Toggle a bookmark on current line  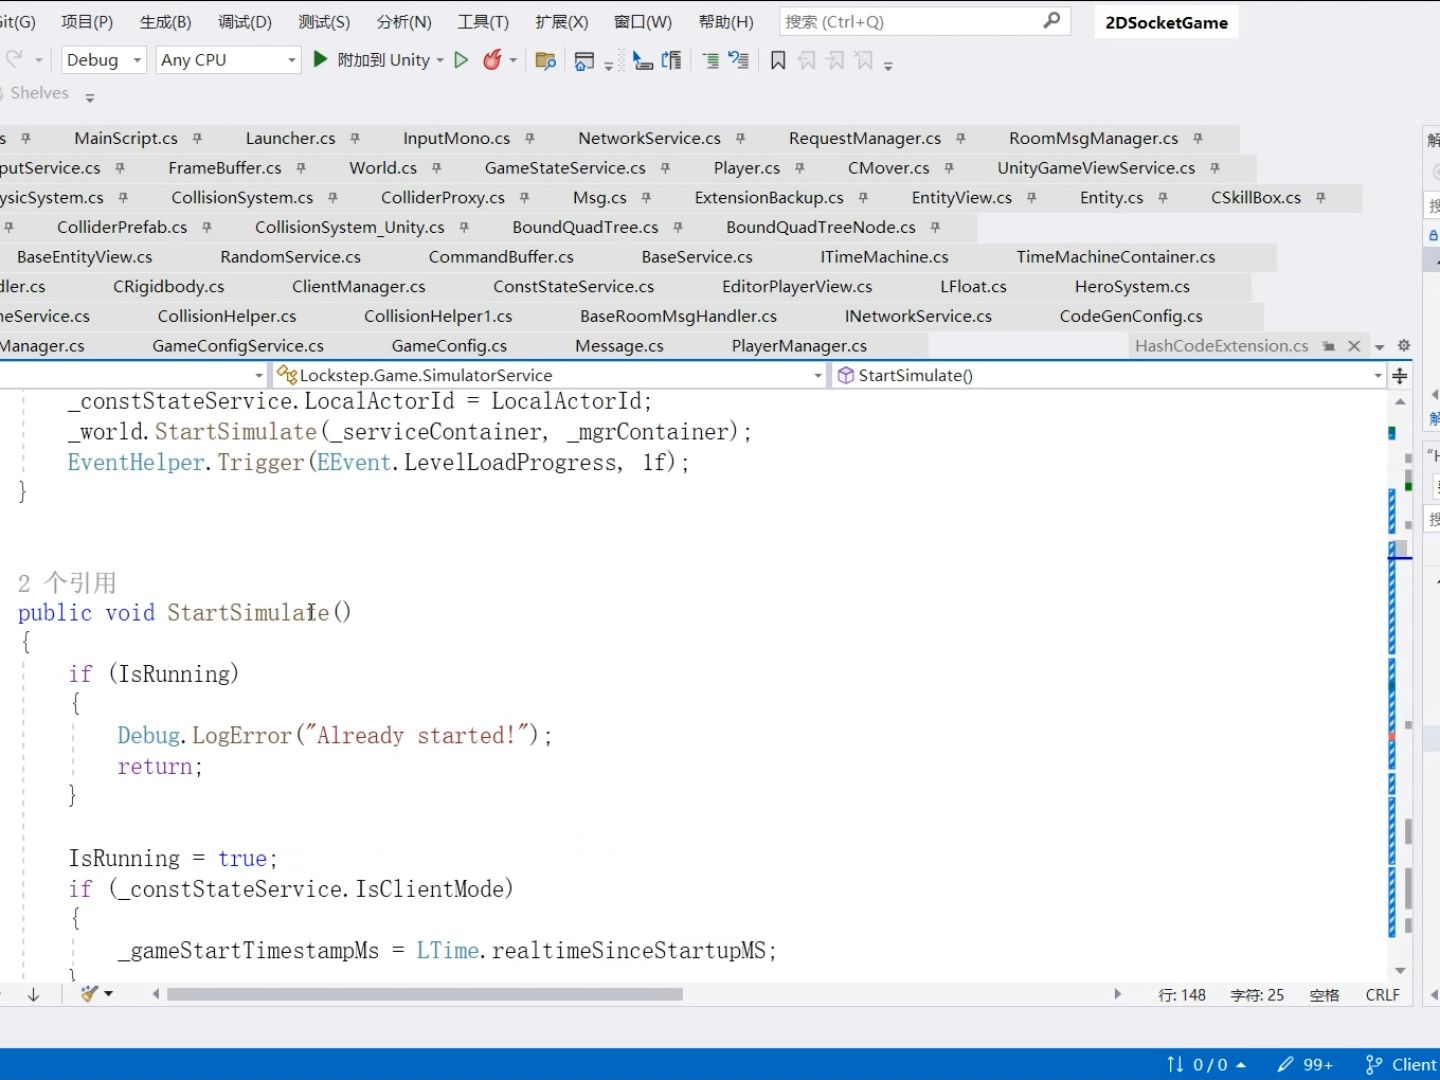(778, 61)
